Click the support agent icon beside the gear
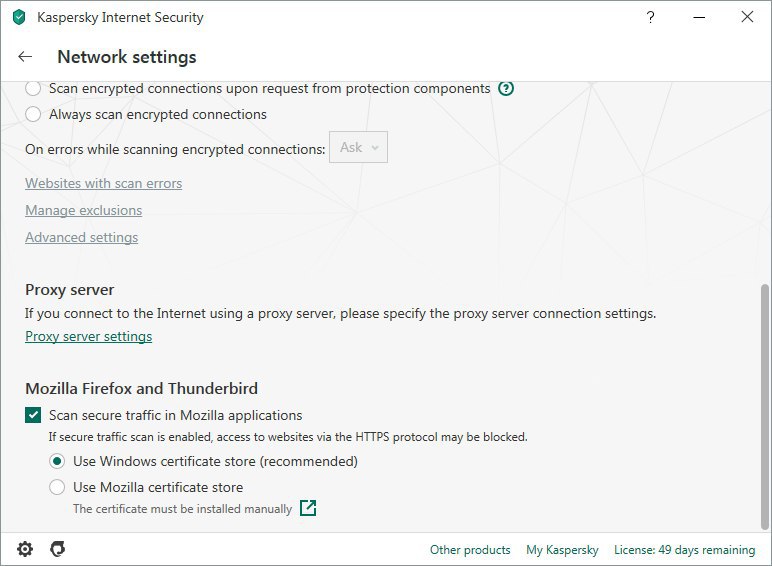Image resolution: width=772 pixels, height=566 pixels. (58, 549)
